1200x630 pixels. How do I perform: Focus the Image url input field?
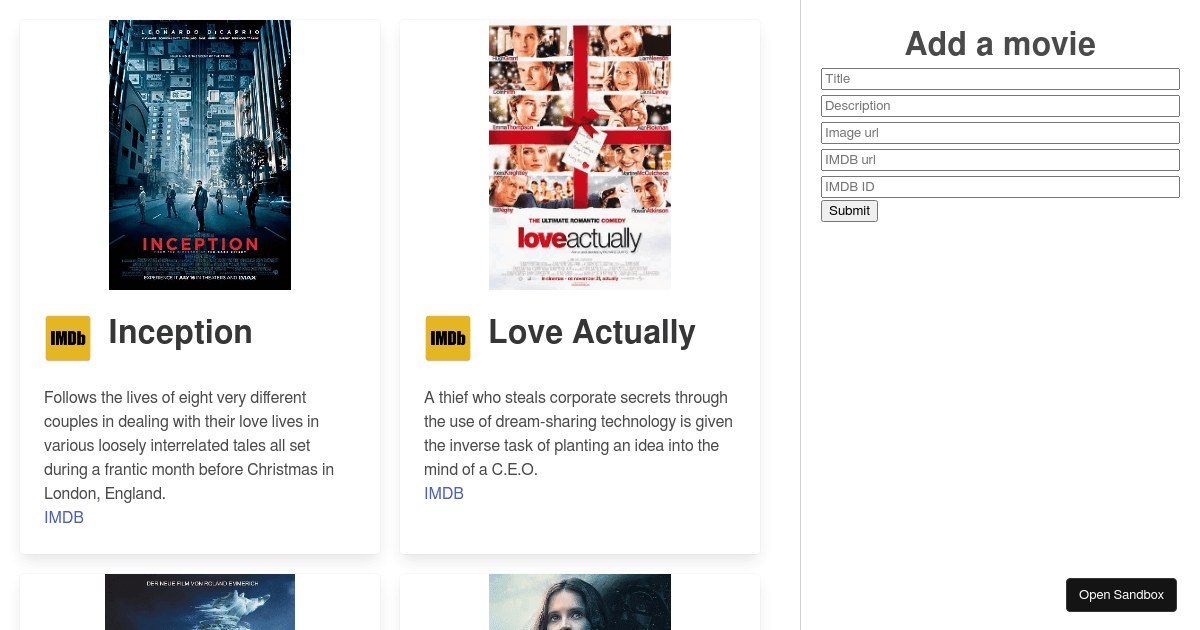tap(1000, 133)
